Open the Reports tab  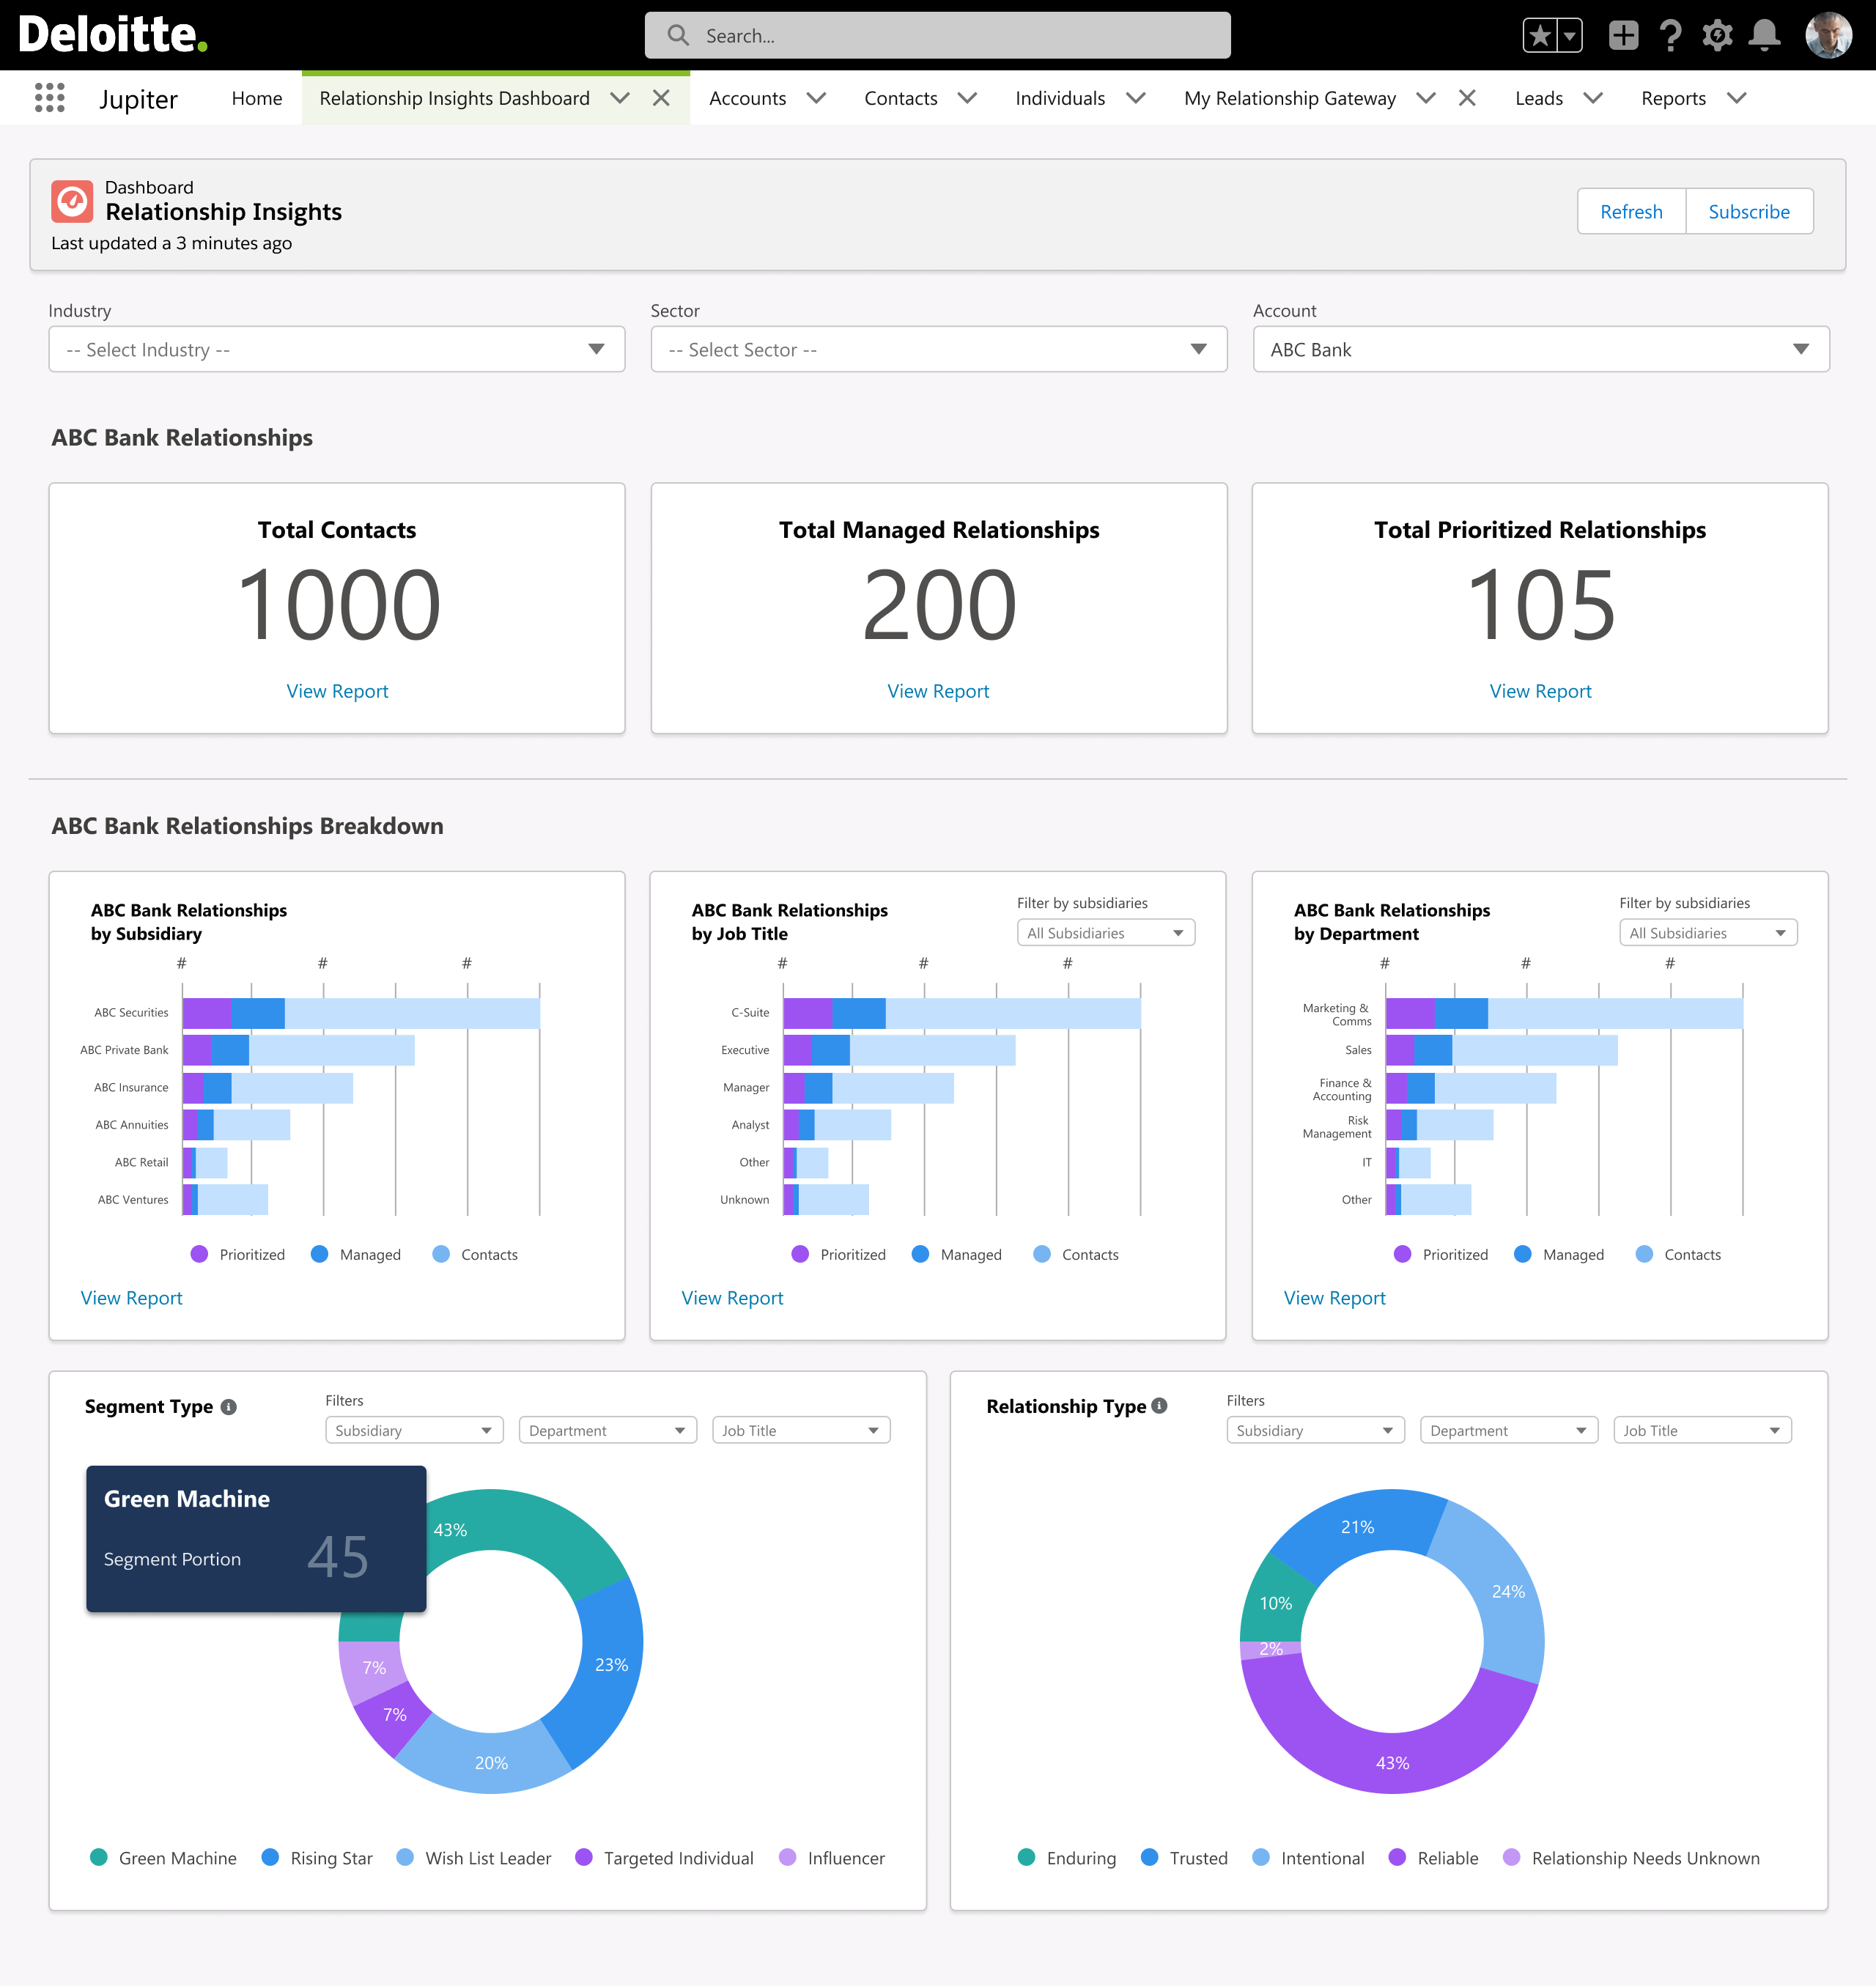(1673, 98)
